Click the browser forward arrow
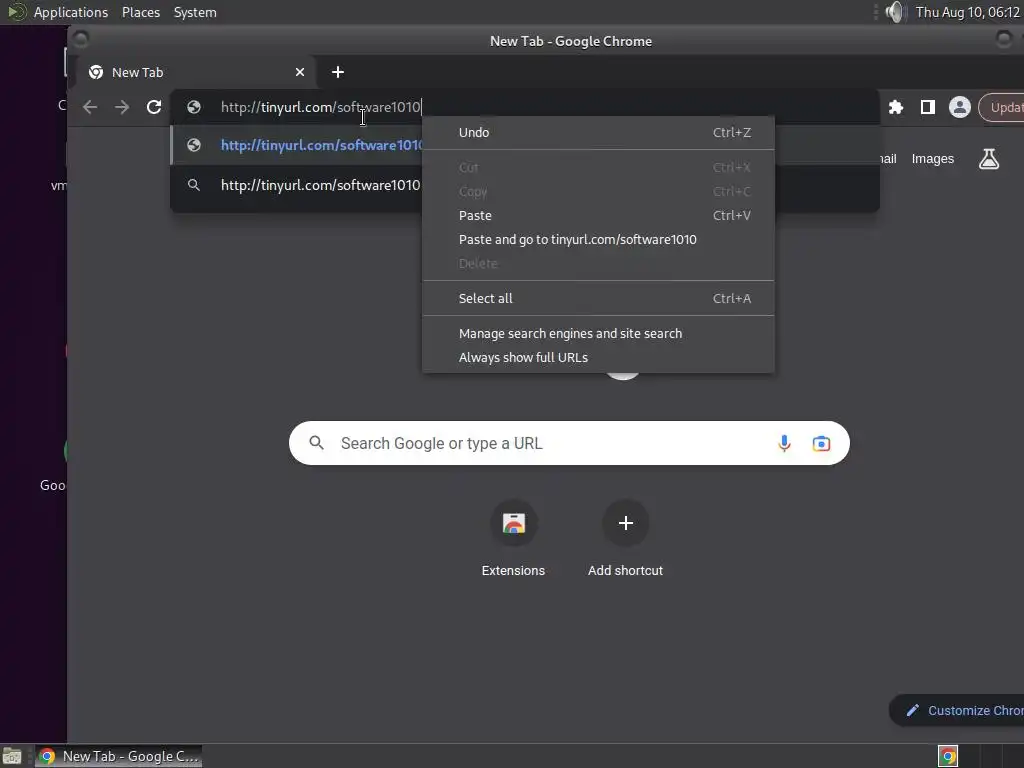 point(122,107)
